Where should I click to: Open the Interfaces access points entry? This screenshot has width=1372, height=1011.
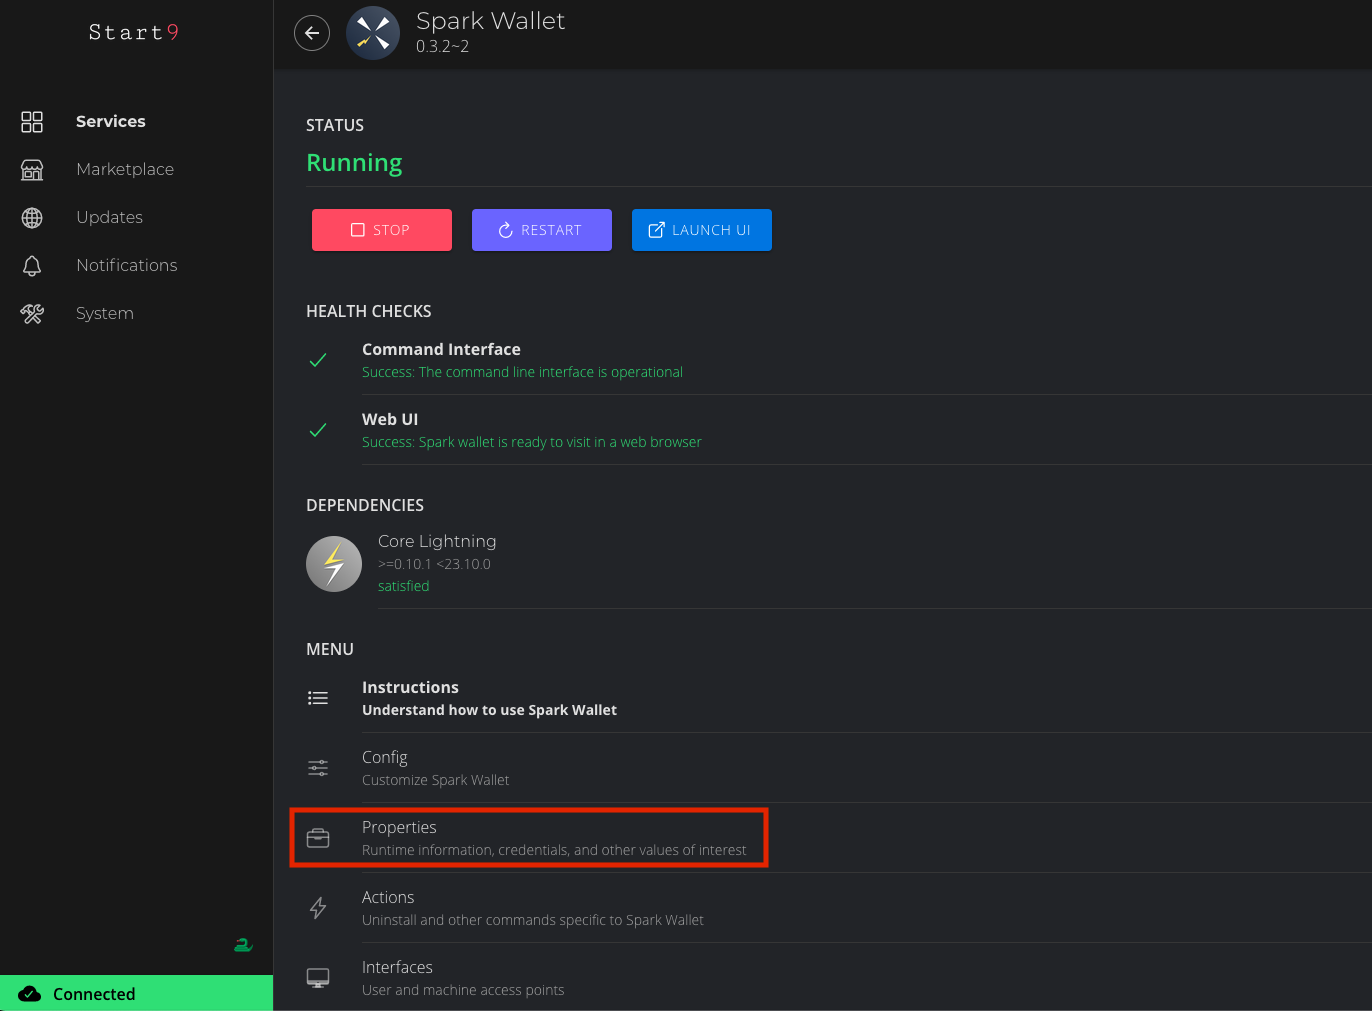462,978
